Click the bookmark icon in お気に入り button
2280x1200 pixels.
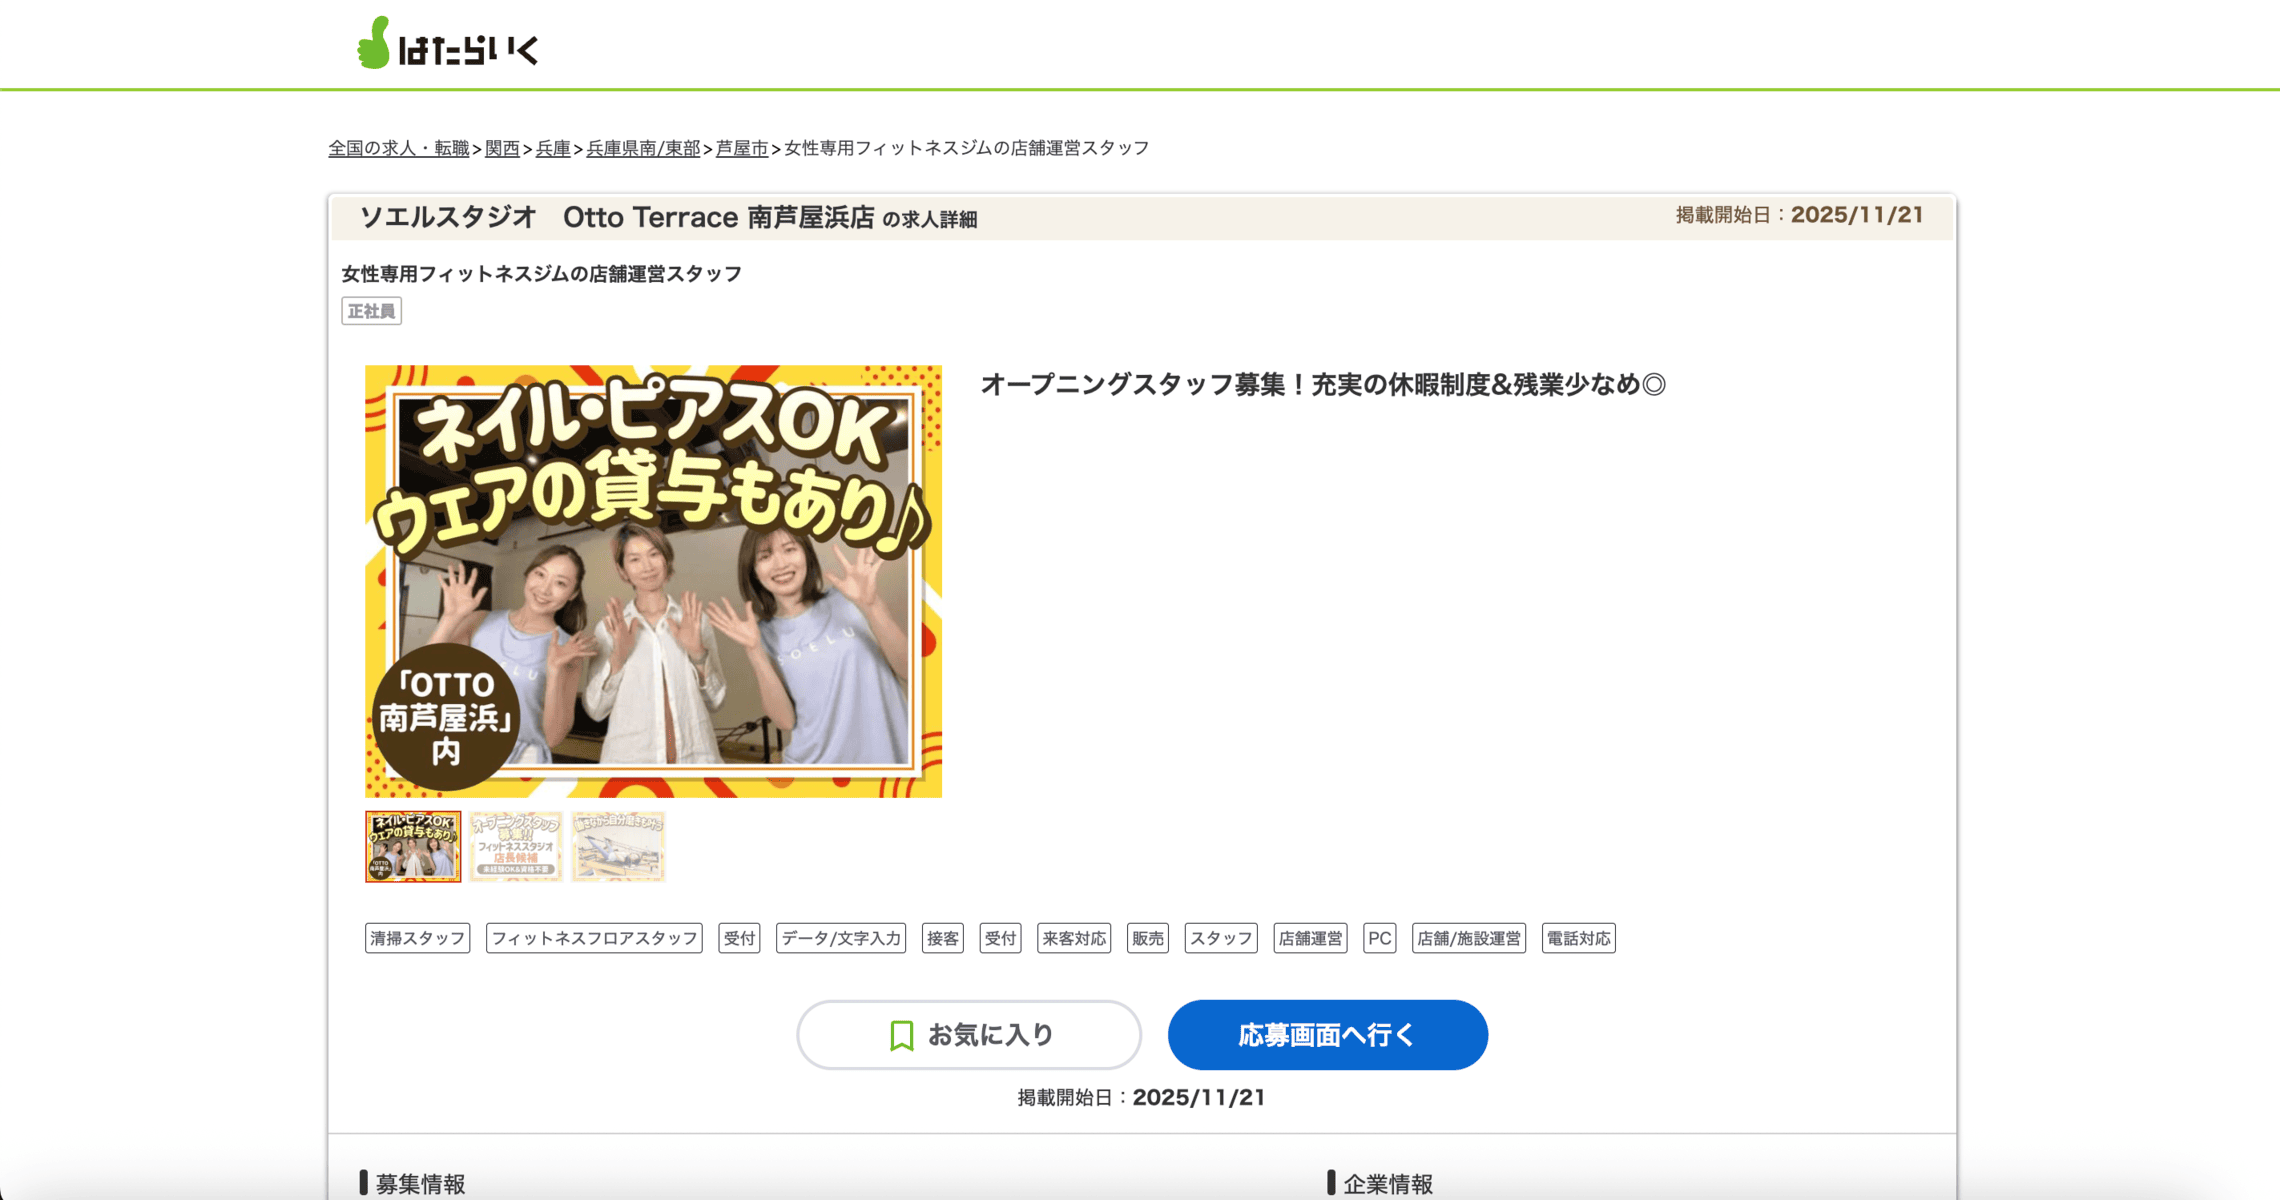(901, 1035)
